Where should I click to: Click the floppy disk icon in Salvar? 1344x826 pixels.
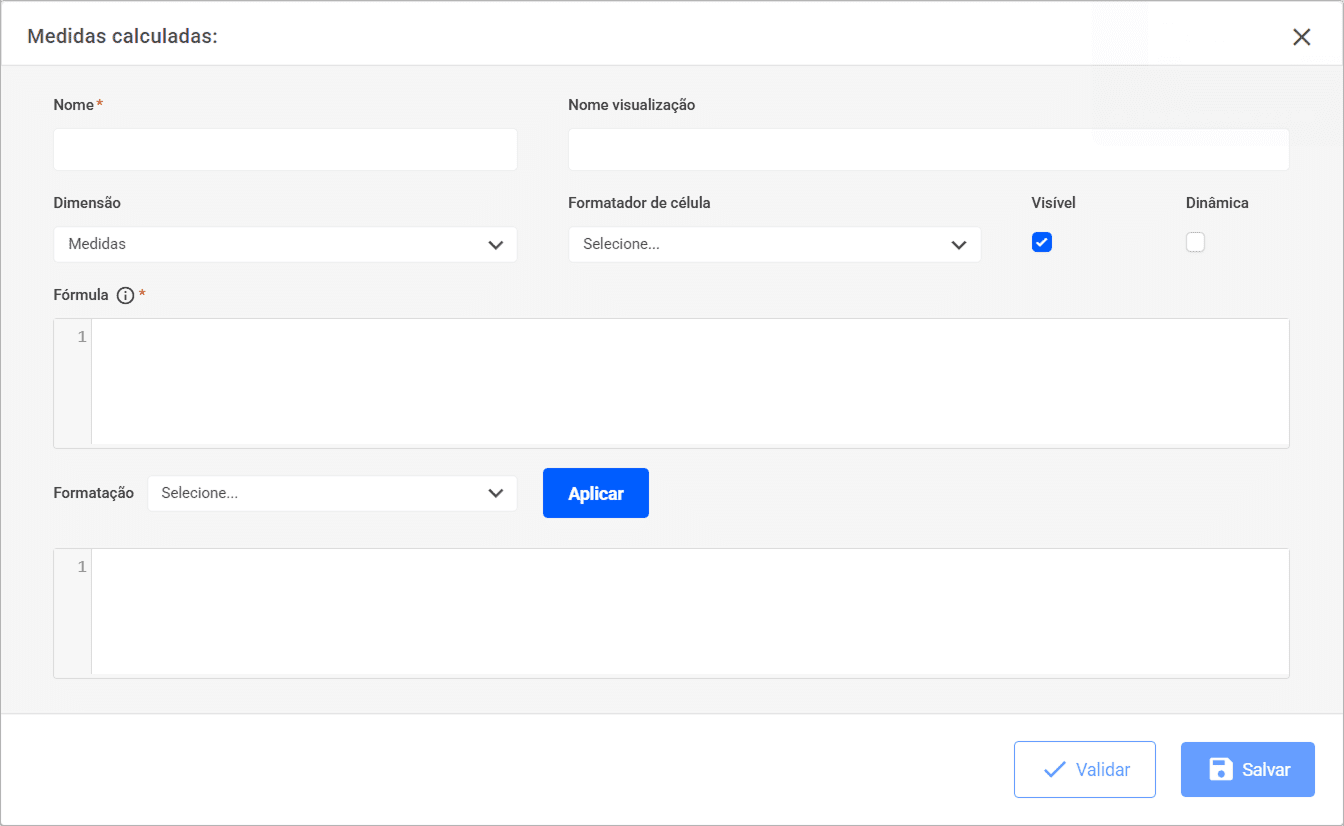click(1221, 769)
